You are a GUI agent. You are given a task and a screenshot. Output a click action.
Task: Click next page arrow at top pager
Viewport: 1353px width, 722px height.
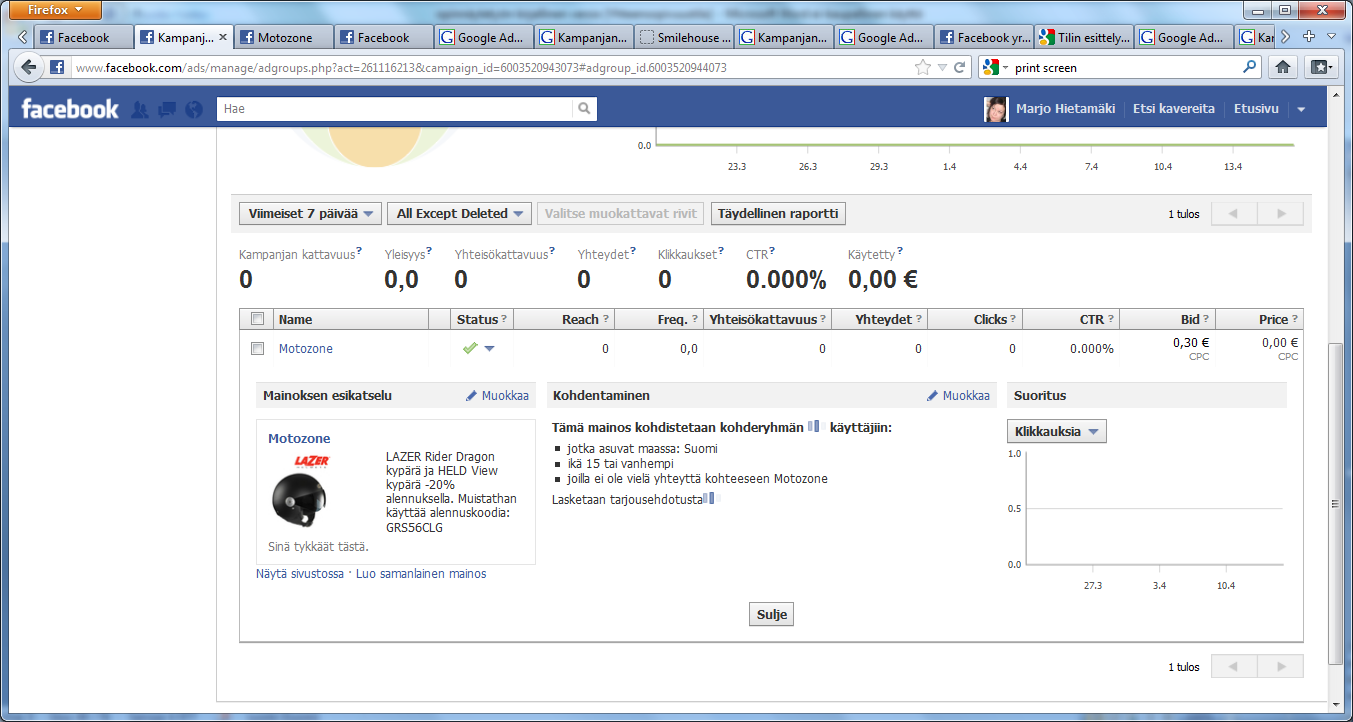tap(1280, 214)
